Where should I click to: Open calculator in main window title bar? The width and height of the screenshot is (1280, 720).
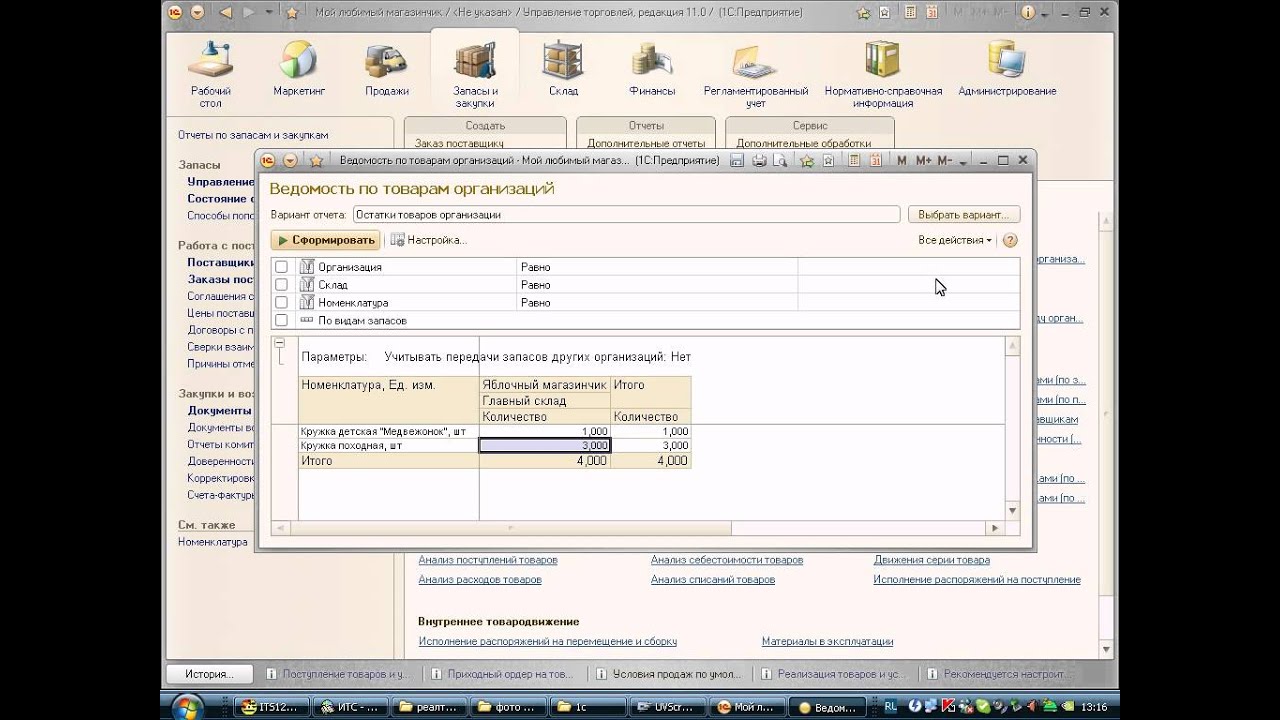coord(909,12)
